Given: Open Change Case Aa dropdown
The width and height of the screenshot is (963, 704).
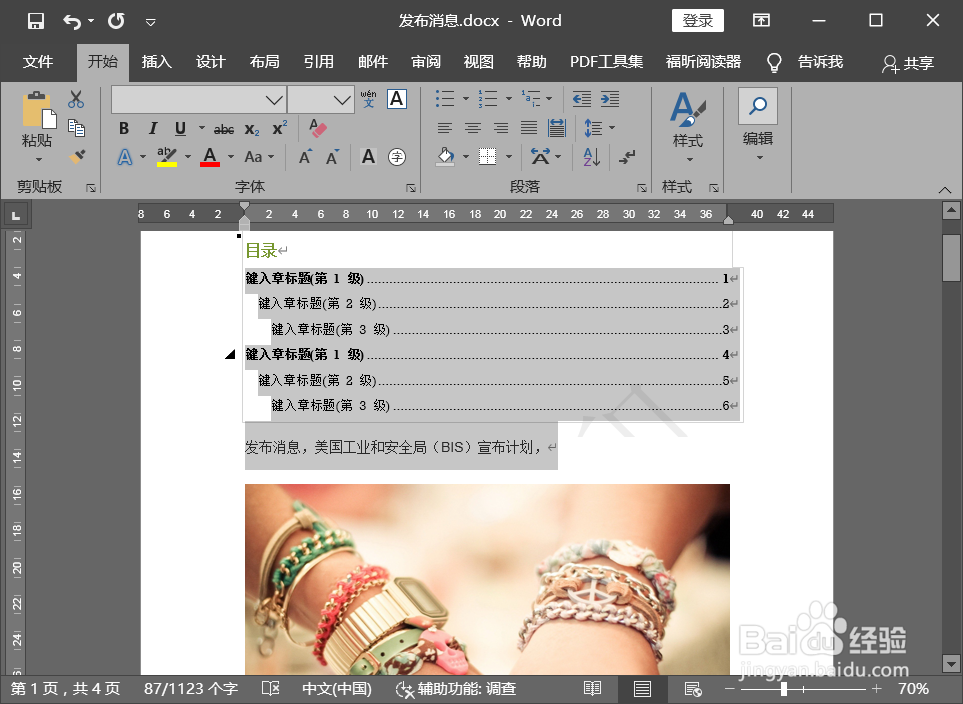Looking at the screenshot, I should [x=259, y=157].
